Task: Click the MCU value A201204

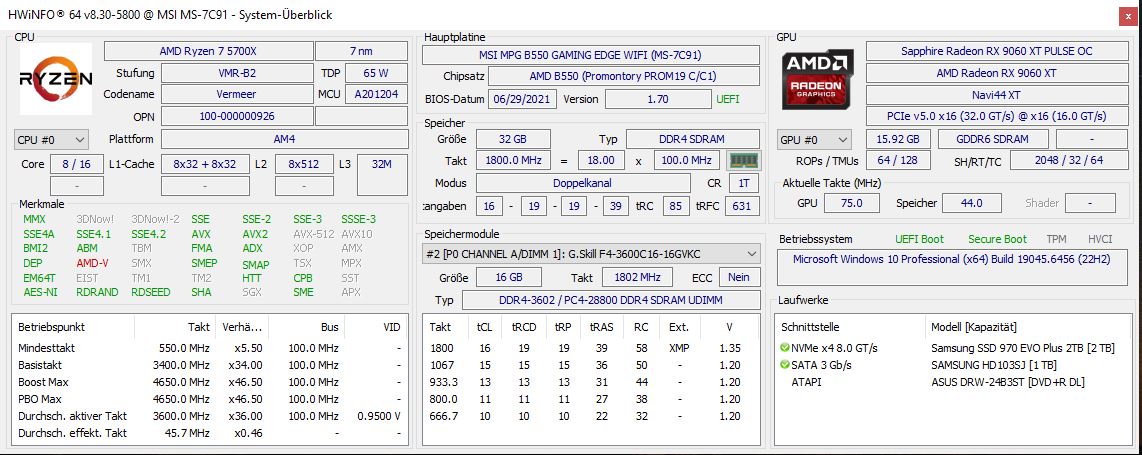Action: [376, 94]
